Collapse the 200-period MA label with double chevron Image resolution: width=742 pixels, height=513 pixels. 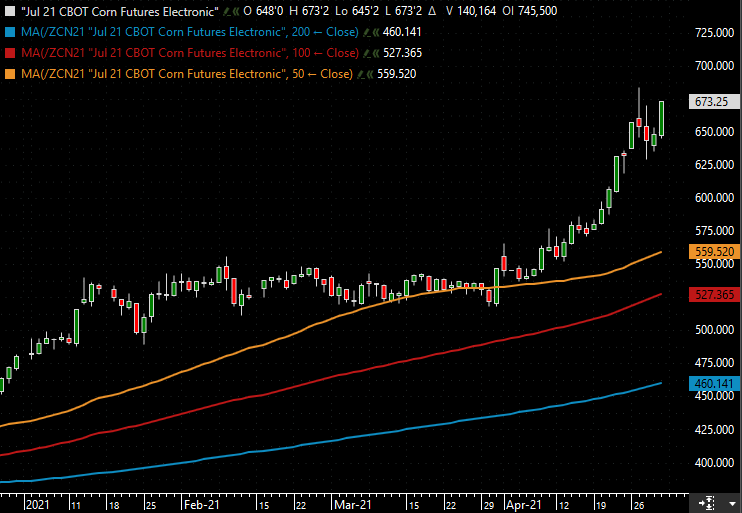pyautogui.click(x=376, y=32)
